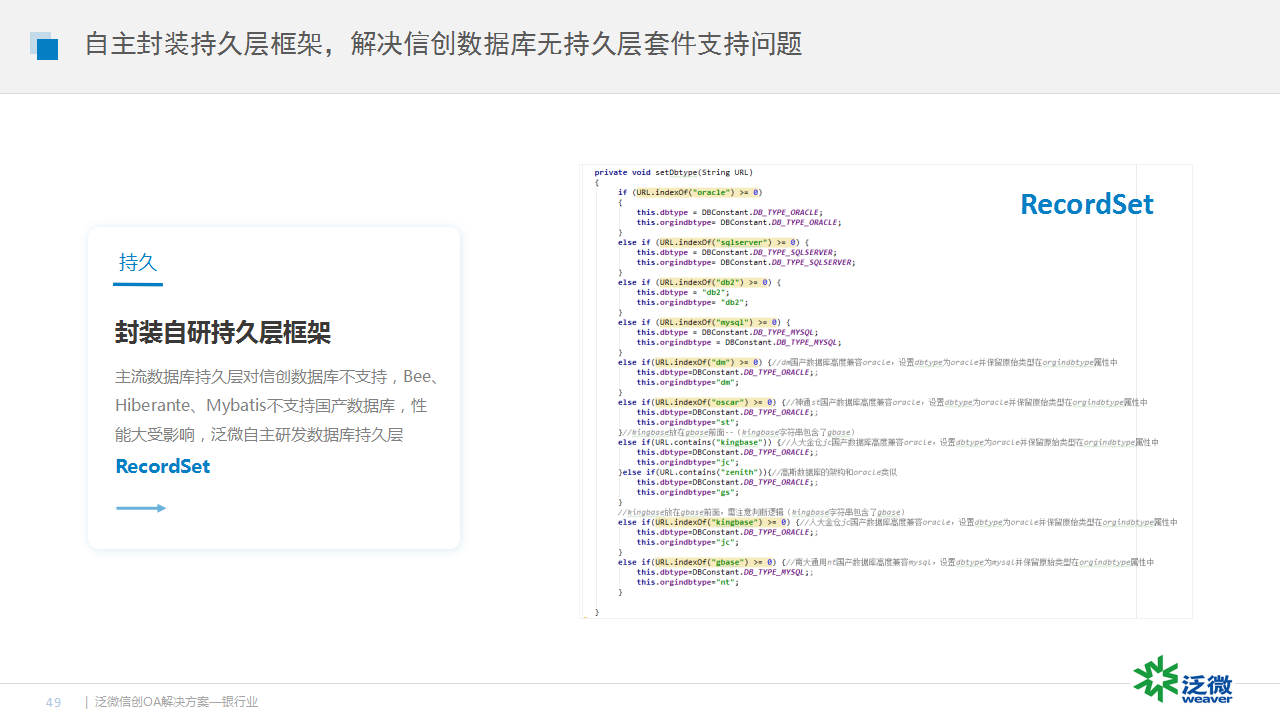1280x720 pixels.
Task: Click the URL.indexOf("mysql") condition
Action: pyautogui.click(x=717, y=322)
